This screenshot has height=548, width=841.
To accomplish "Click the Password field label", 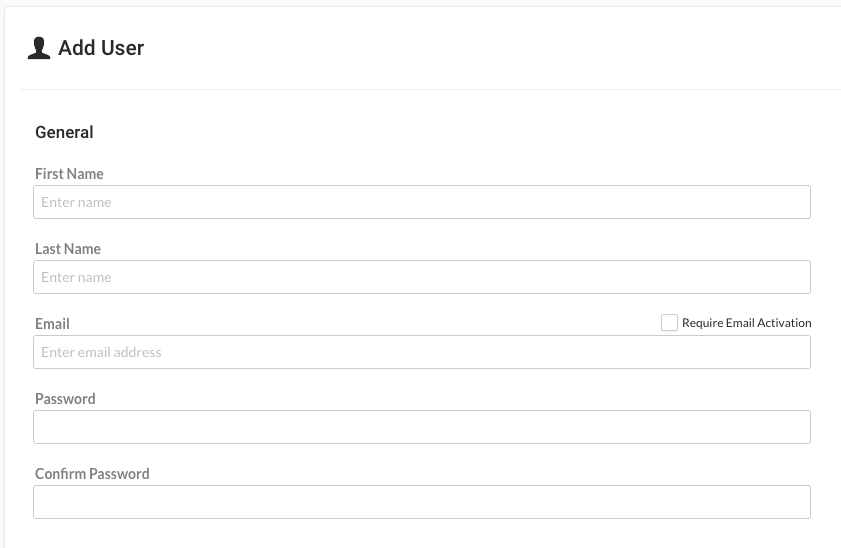I will coord(65,399).
